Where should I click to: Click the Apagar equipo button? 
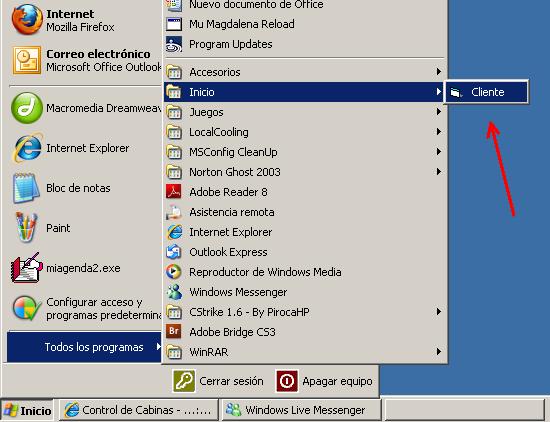324,381
